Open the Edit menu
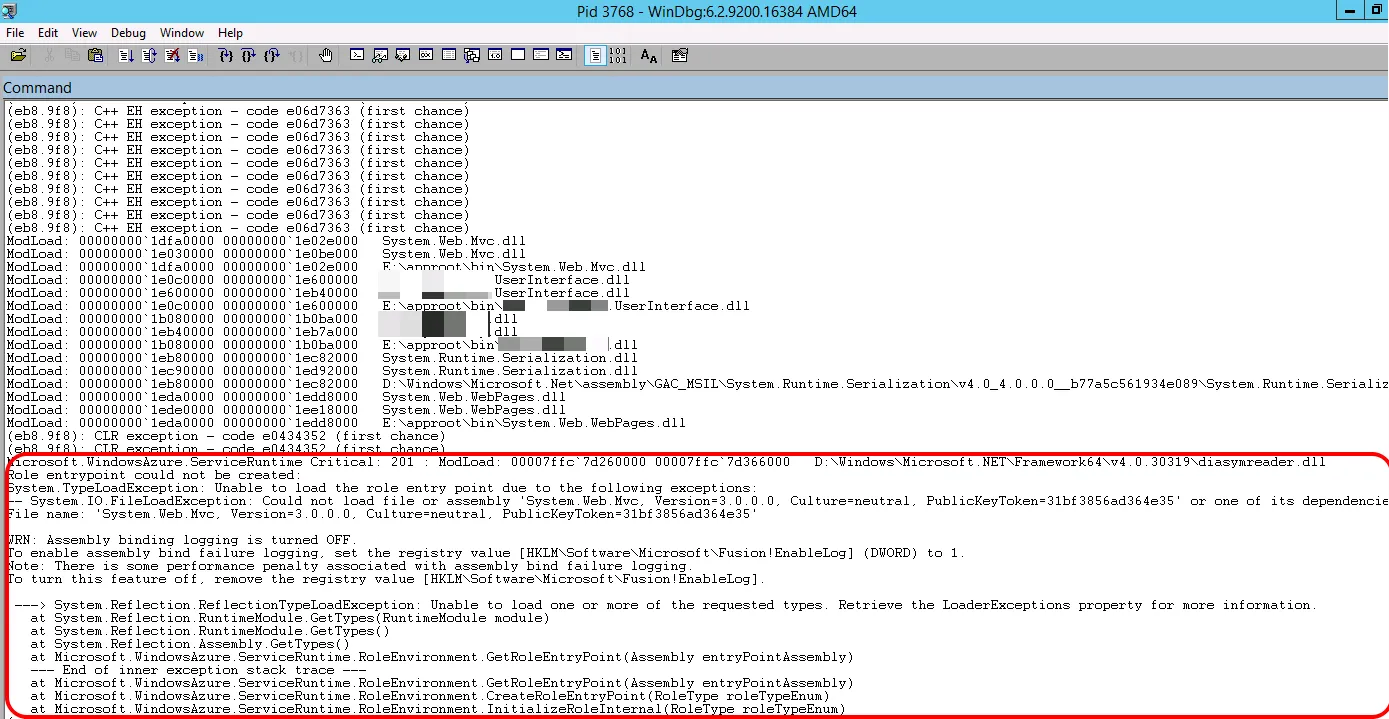Viewport: 1389px width, 719px height. click(x=48, y=33)
